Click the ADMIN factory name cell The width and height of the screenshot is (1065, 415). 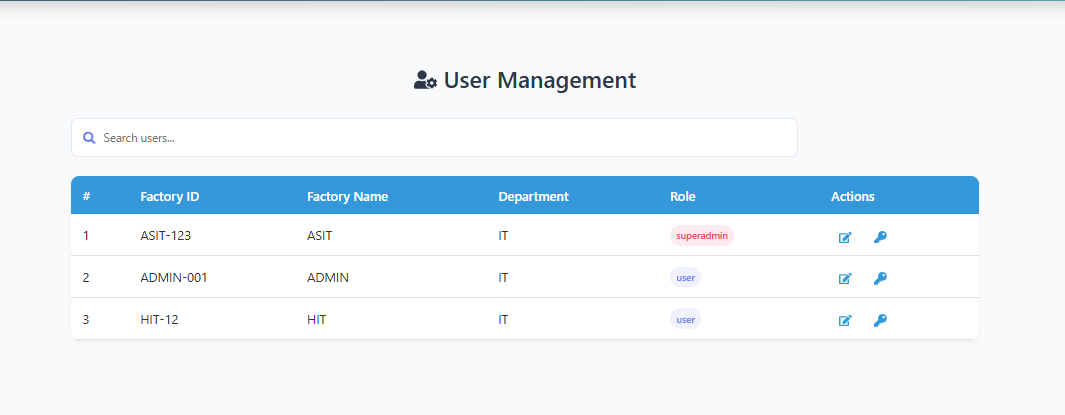click(328, 278)
